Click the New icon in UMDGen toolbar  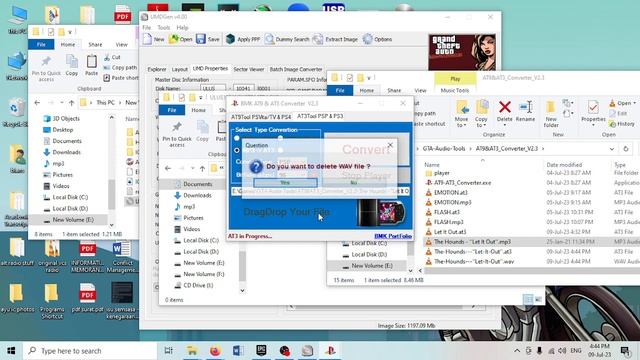point(154,39)
